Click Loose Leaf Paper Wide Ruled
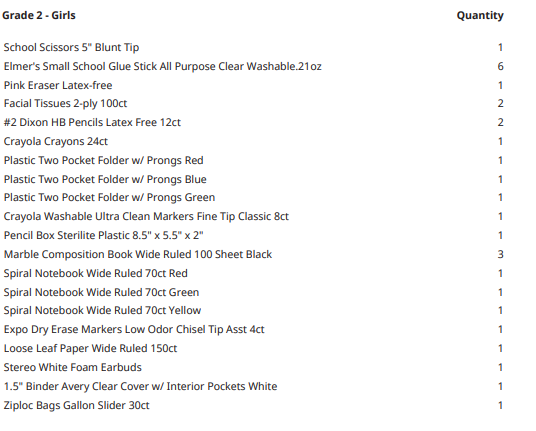The width and height of the screenshot is (536, 431). pyautogui.click(x=90, y=348)
